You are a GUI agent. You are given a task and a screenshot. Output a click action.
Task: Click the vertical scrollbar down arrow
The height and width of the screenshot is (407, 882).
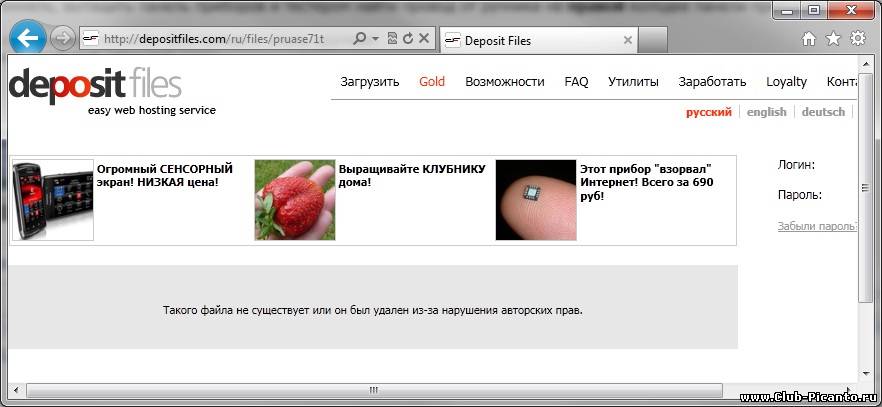click(865, 372)
